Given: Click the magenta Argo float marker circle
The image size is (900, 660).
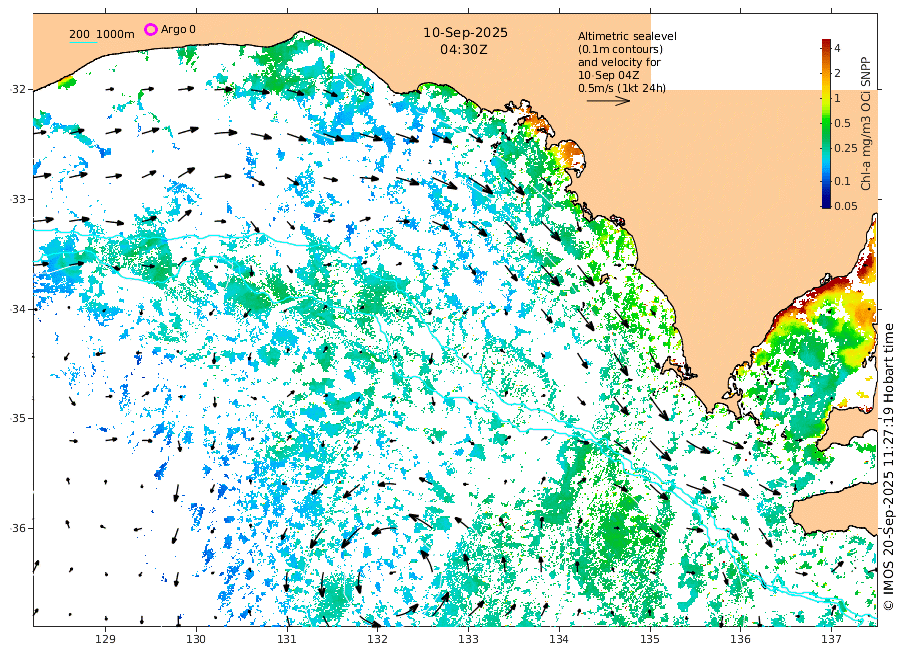Looking at the screenshot, I should (x=150, y=29).
